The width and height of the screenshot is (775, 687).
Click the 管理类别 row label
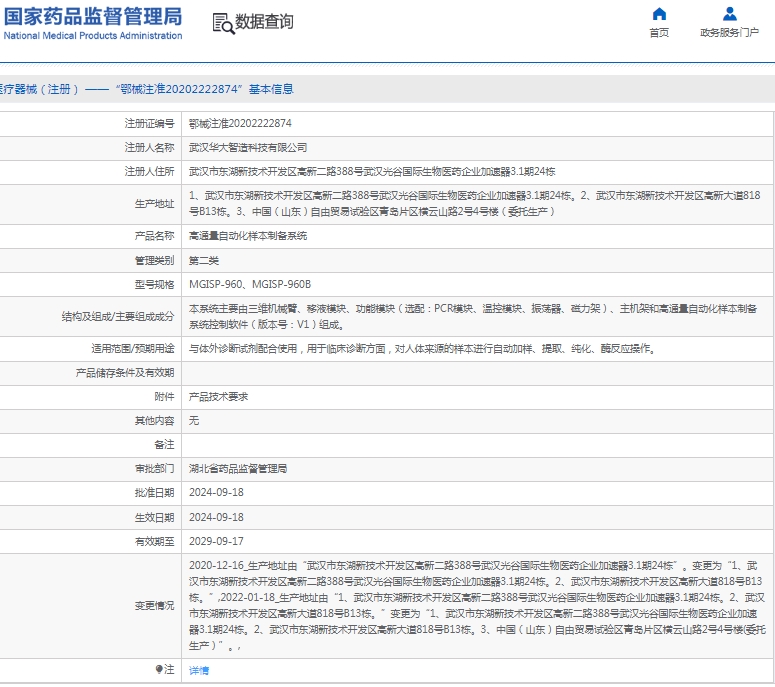[x=154, y=260]
